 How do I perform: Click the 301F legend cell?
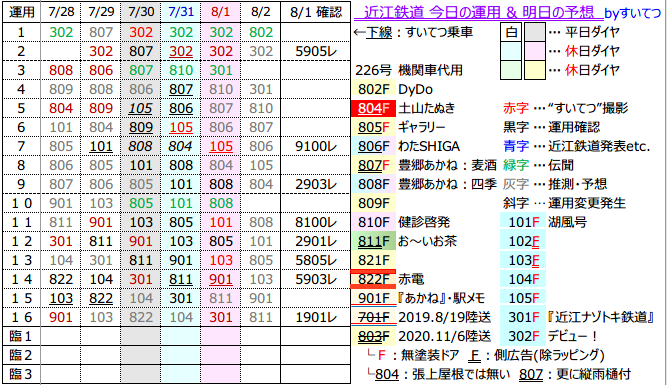point(524,317)
